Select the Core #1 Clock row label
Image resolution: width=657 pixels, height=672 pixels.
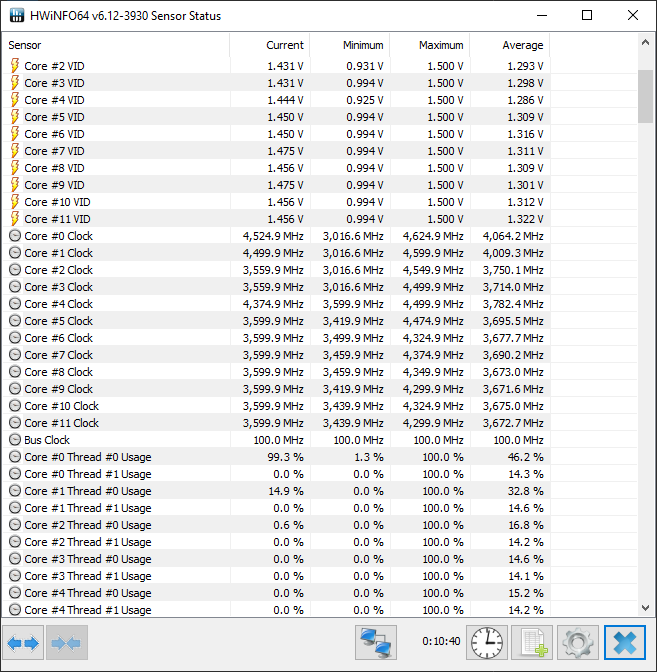[59, 253]
